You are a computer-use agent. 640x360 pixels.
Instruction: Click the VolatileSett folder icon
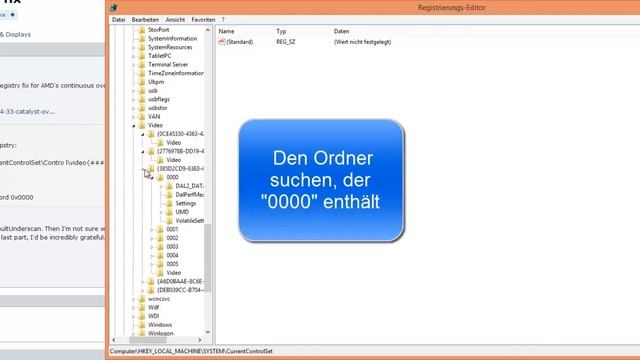tap(169, 221)
